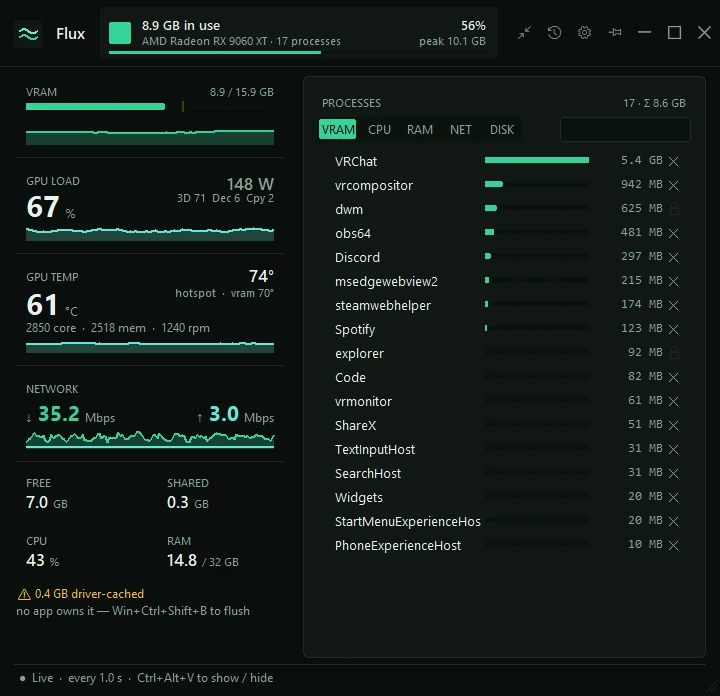Terminate Code with its X icon

point(673,377)
